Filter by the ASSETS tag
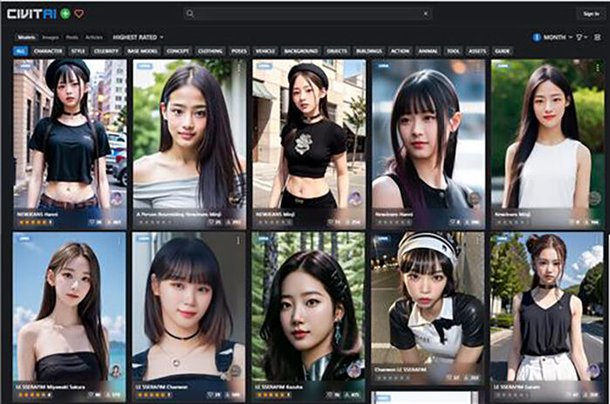Viewport: 610px width, 404px height. [x=477, y=51]
